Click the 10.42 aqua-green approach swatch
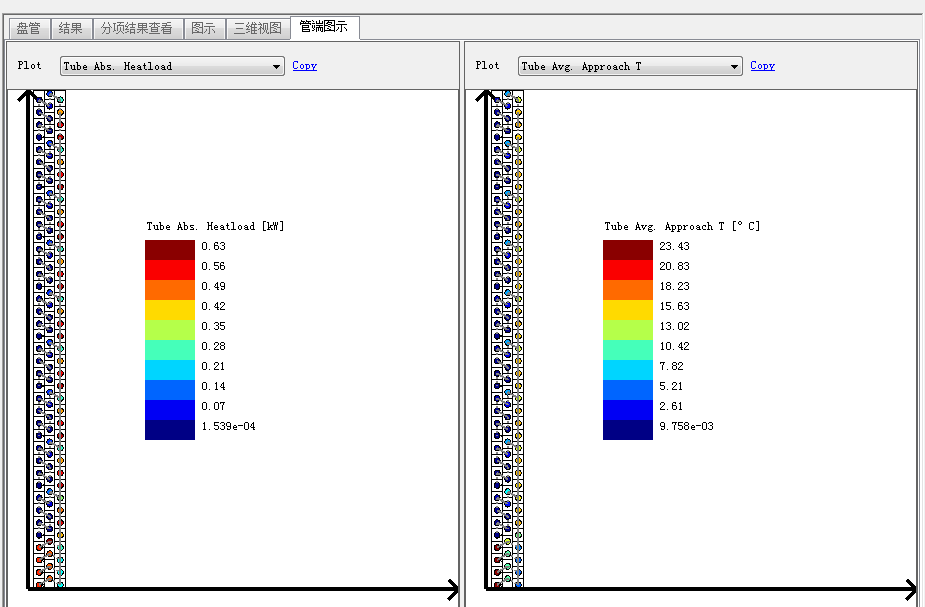 point(628,350)
